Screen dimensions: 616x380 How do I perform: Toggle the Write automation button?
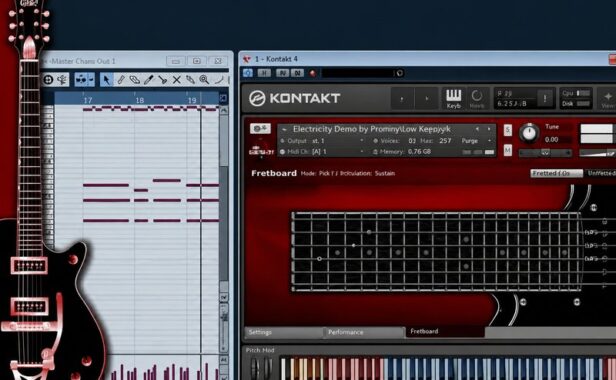(x=297, y=73)
